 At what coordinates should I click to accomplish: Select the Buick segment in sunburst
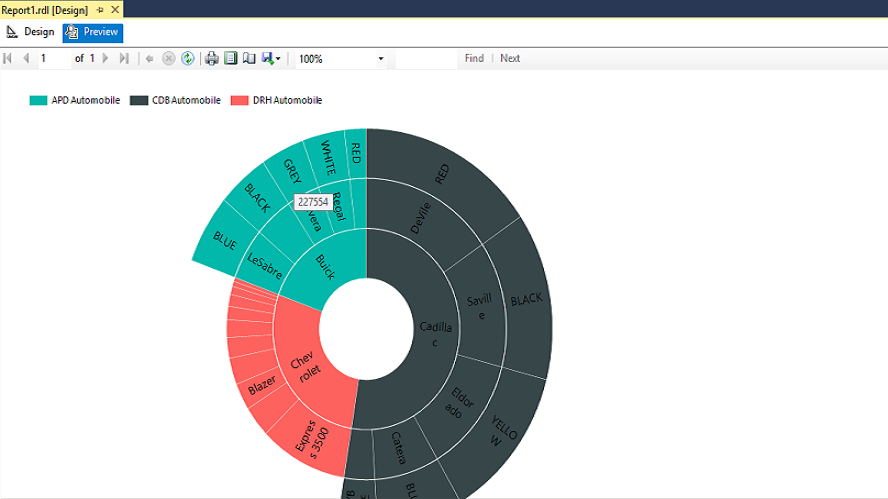pyautogui.click(x=328, y=266)
